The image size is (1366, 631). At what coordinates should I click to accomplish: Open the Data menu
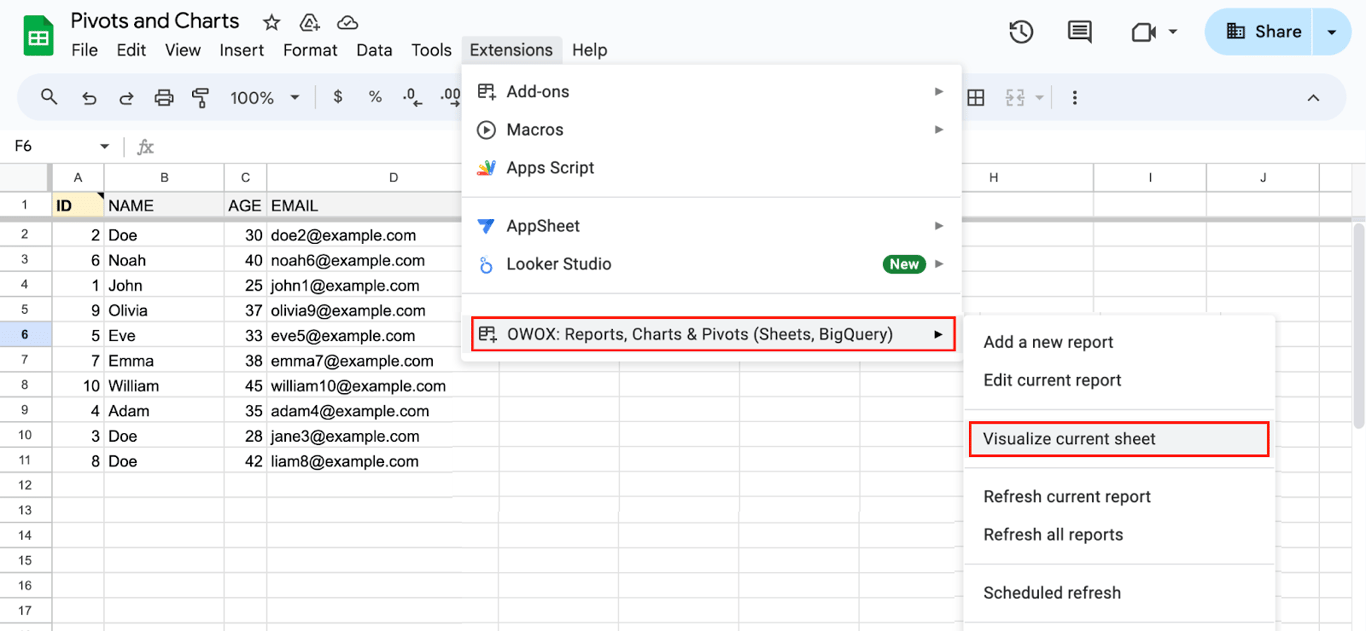coord(374,50)
